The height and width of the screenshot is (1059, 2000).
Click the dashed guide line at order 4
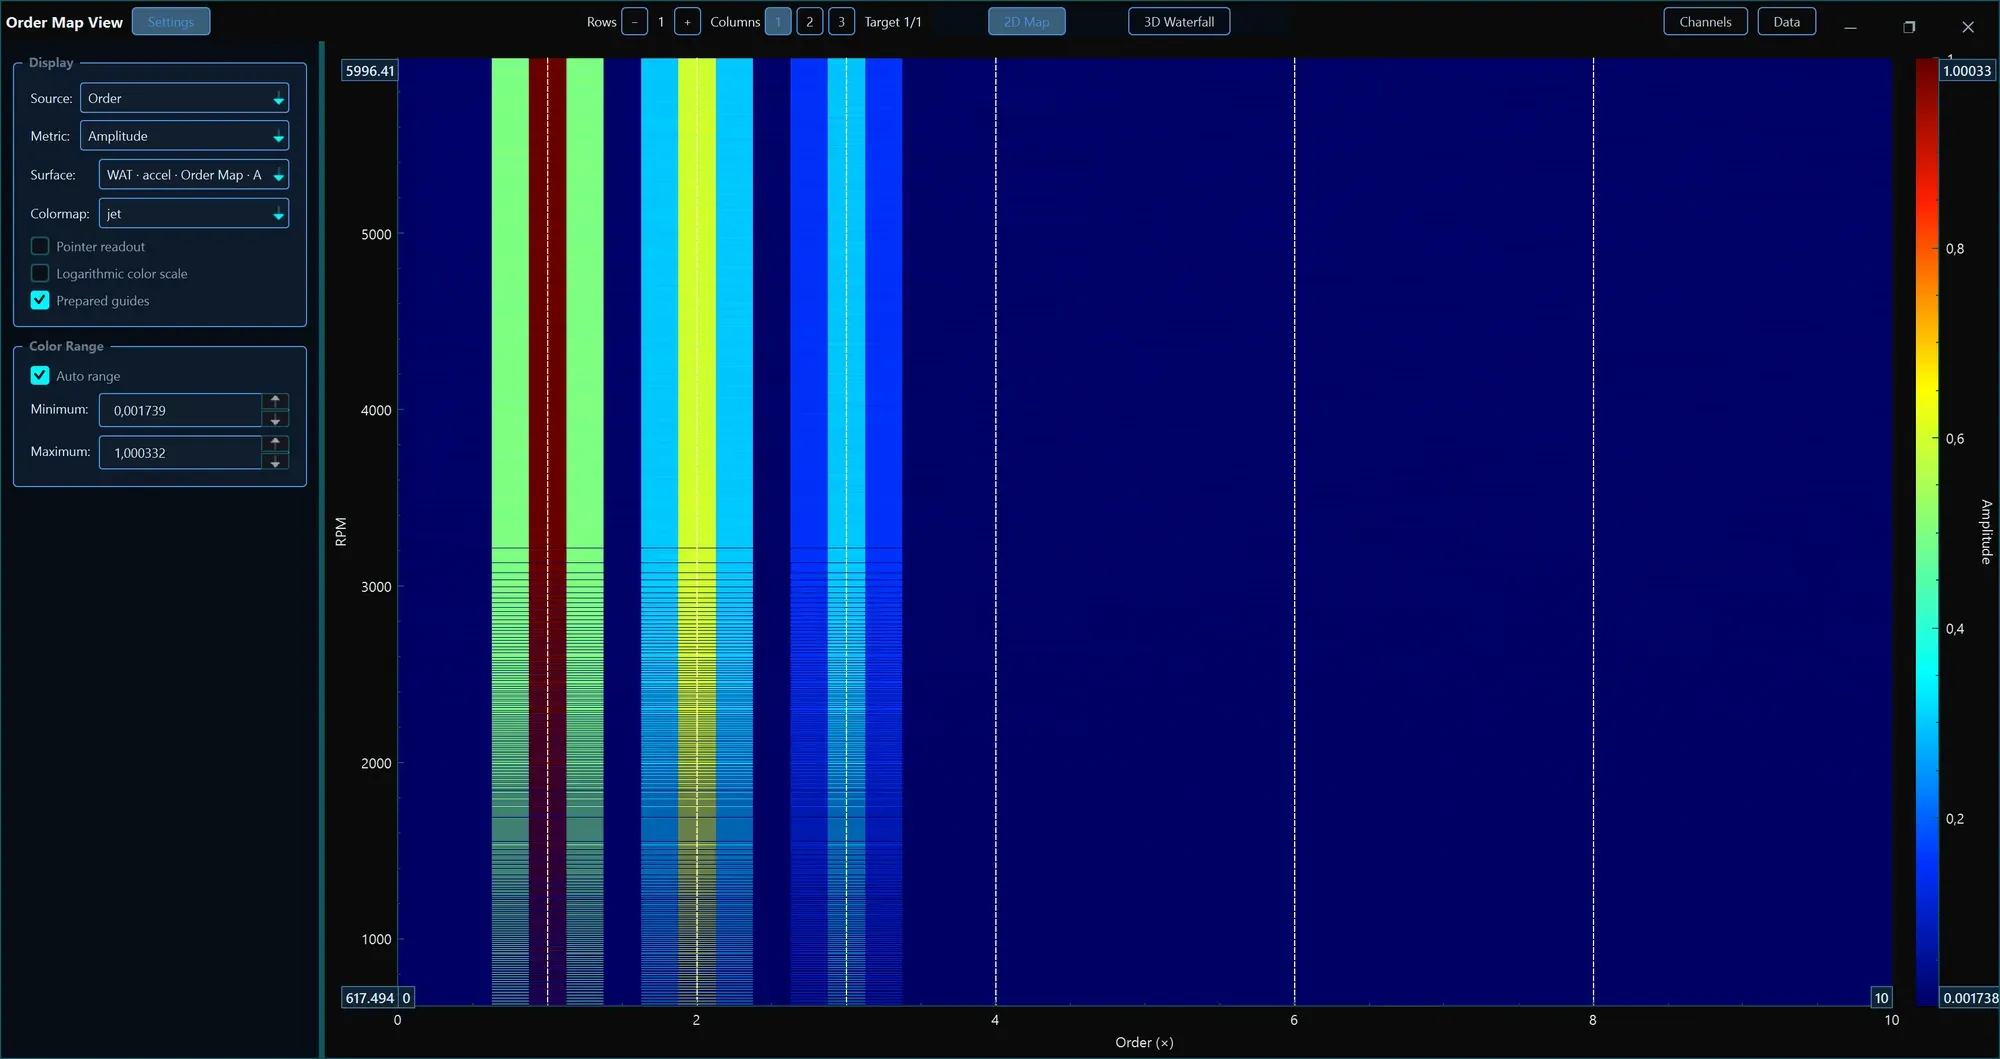pyautogui.click(x=995, y=532)
